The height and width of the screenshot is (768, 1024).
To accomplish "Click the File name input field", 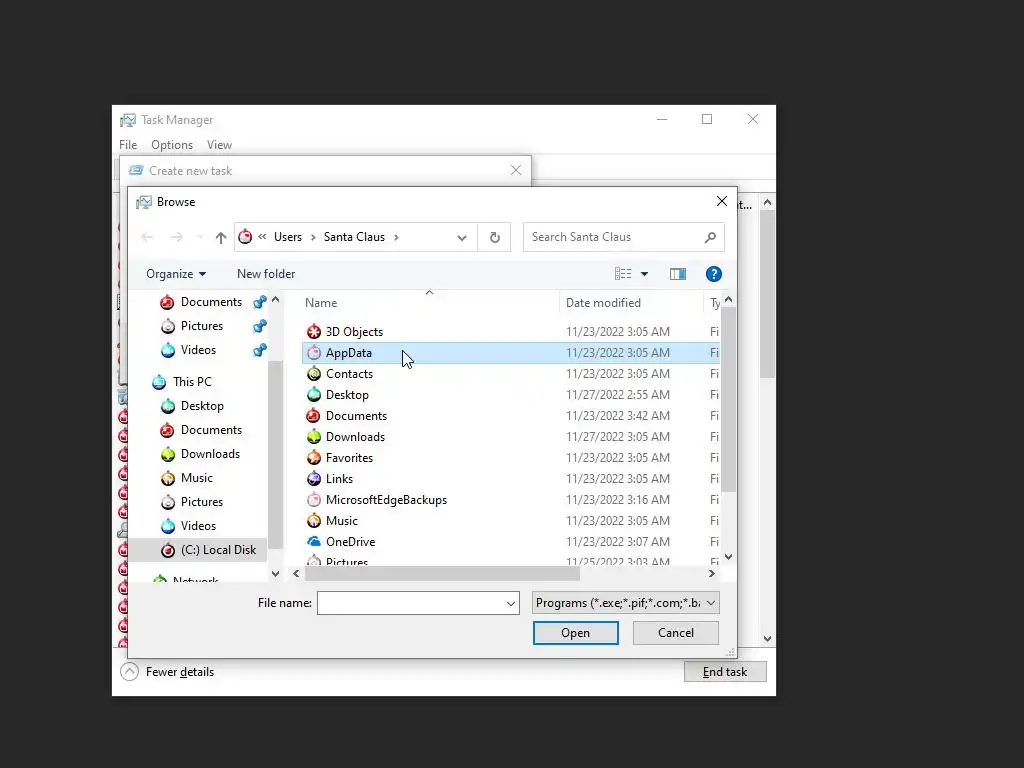I will pyautogui.click(x=410, y=603).
